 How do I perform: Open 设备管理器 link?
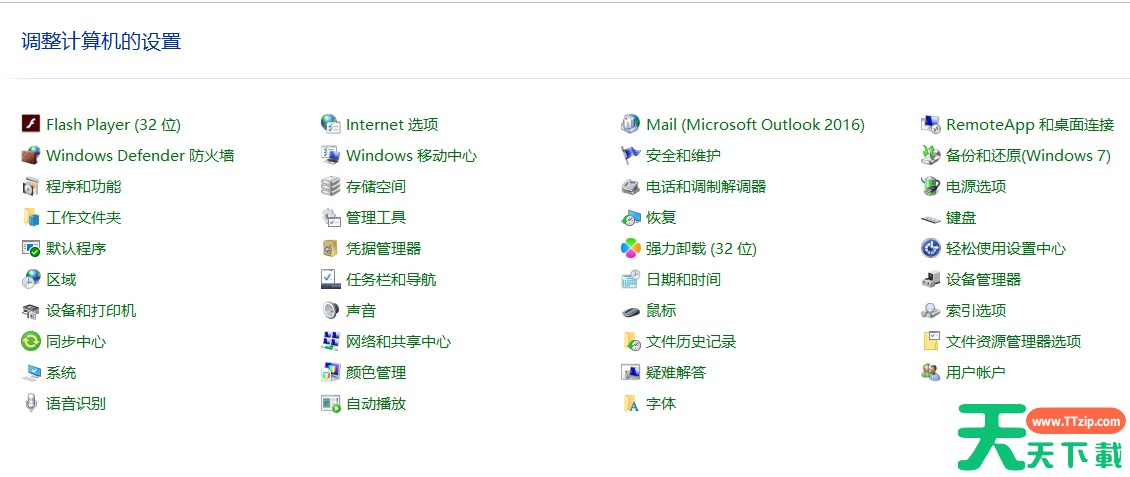coord(984,279)
